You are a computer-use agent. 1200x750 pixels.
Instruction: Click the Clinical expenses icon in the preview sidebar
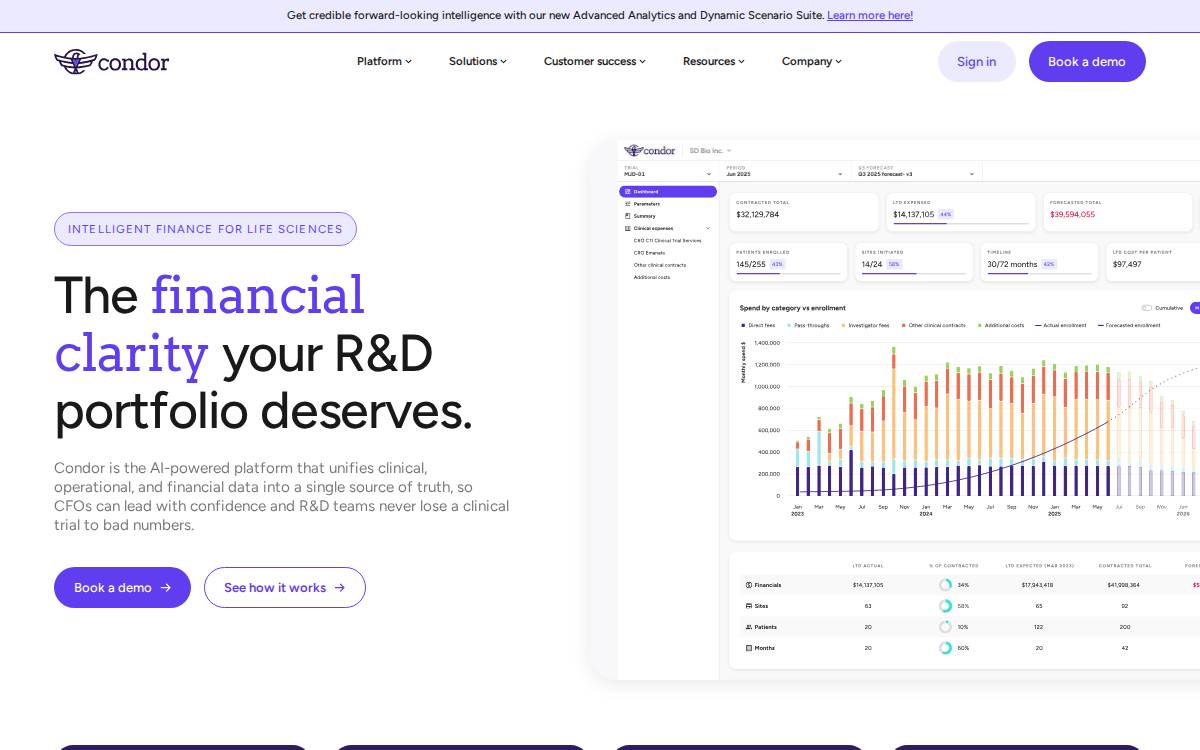tap(627, 228)
